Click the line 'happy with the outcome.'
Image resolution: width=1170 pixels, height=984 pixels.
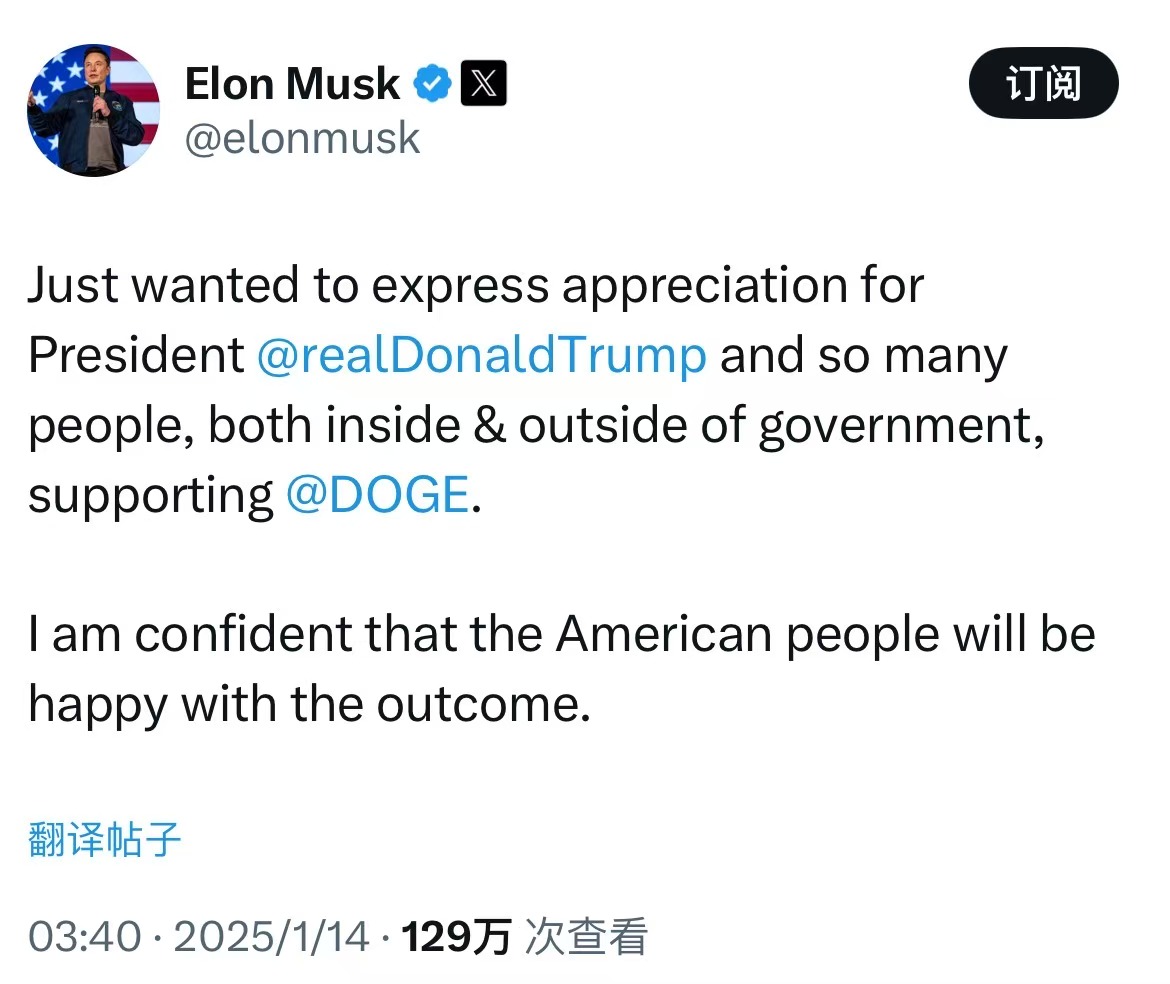pos(304,705)
